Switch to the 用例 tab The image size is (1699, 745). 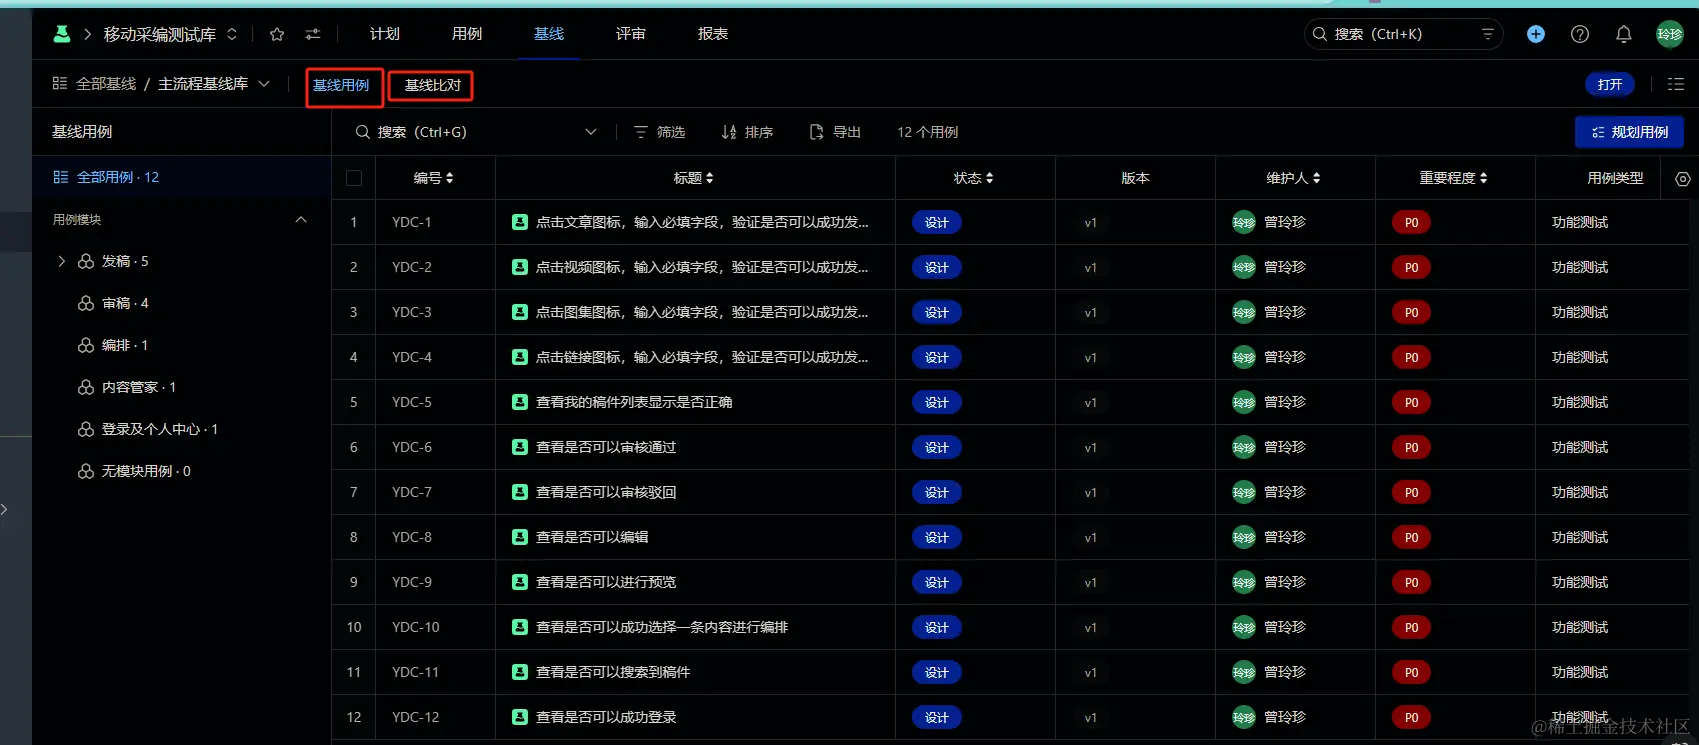coord(467,34)
